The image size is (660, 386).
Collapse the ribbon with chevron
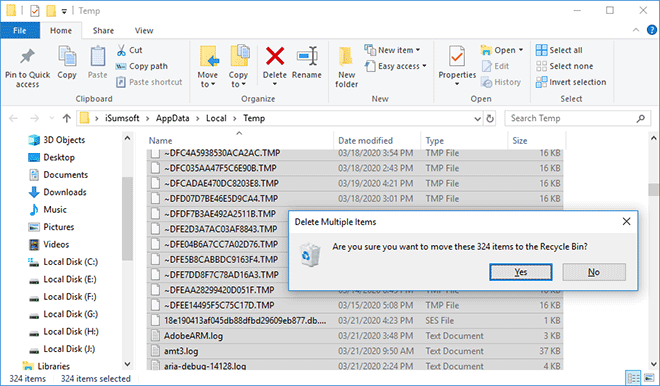click(636, 30)
